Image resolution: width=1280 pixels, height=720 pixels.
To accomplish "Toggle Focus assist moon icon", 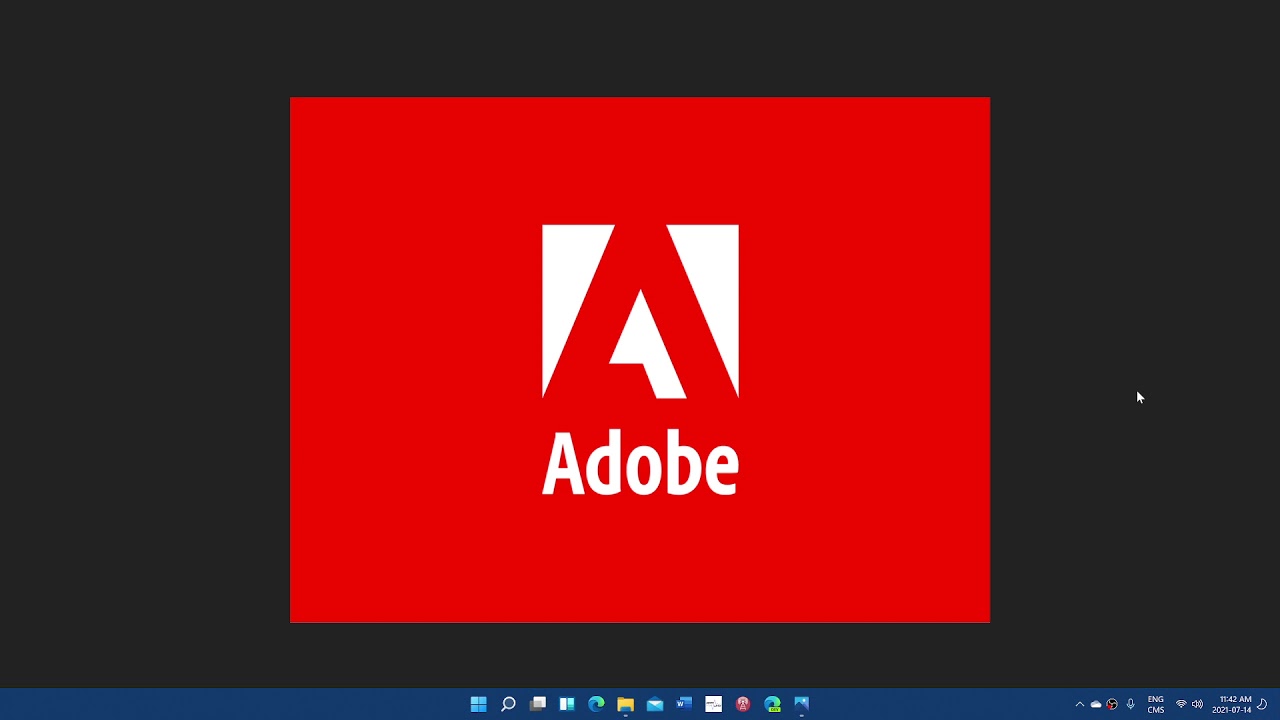I will click(1262, 704).
